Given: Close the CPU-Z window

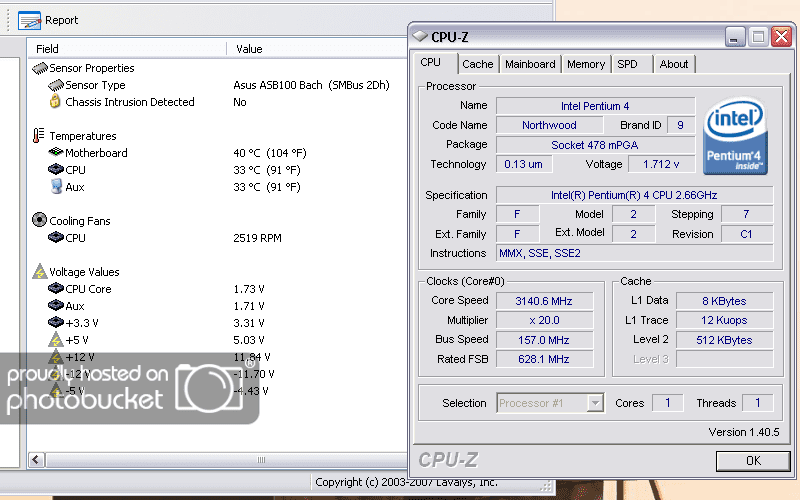Looking at the screenshot, I should [x=781, y=37].
